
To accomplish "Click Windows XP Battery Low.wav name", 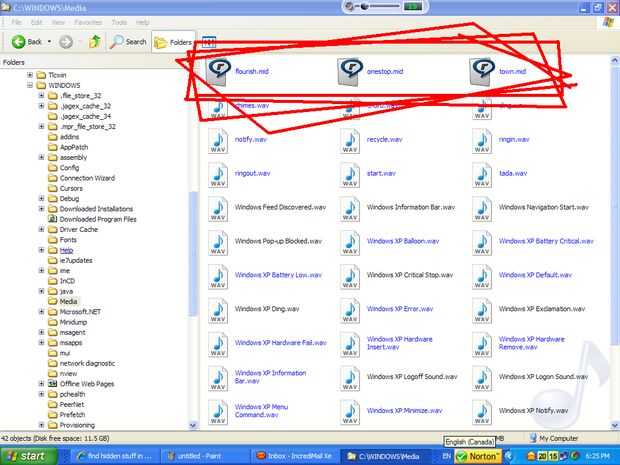I will 278,275.
